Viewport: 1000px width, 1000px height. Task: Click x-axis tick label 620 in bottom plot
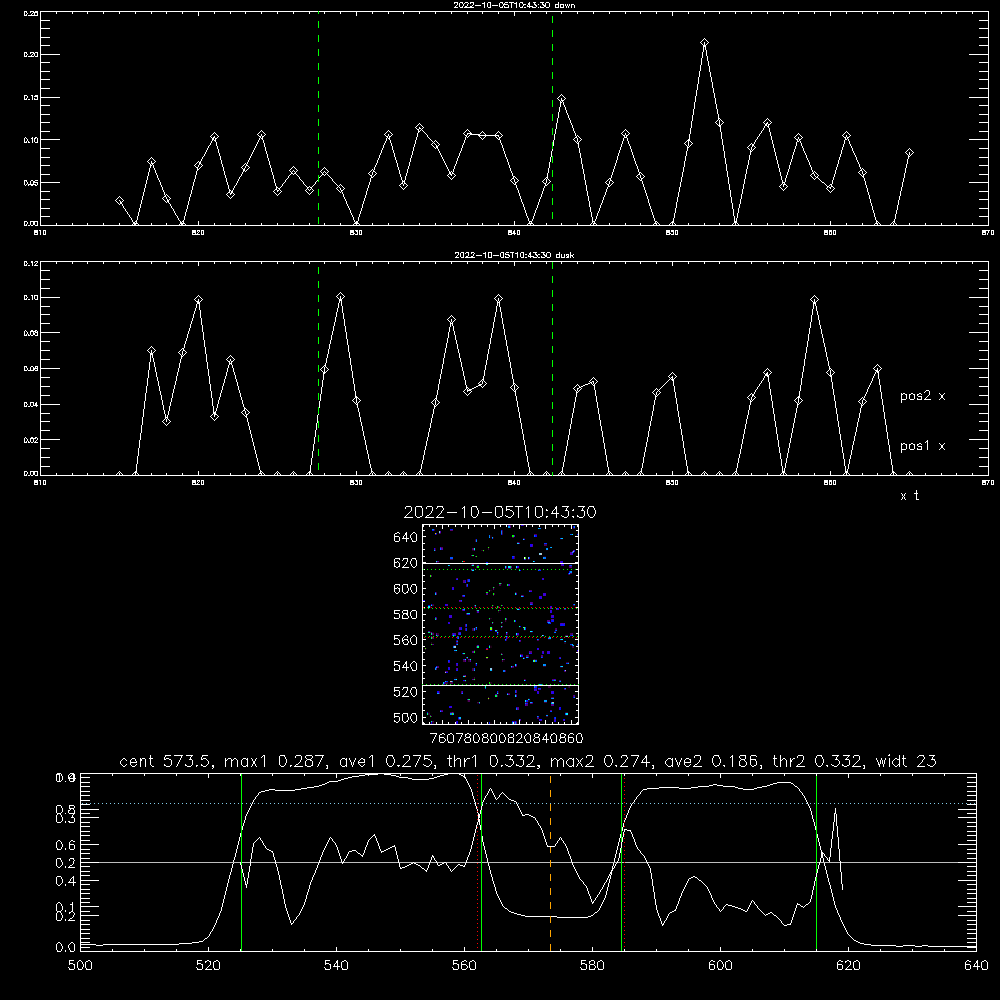coord(848,966)
